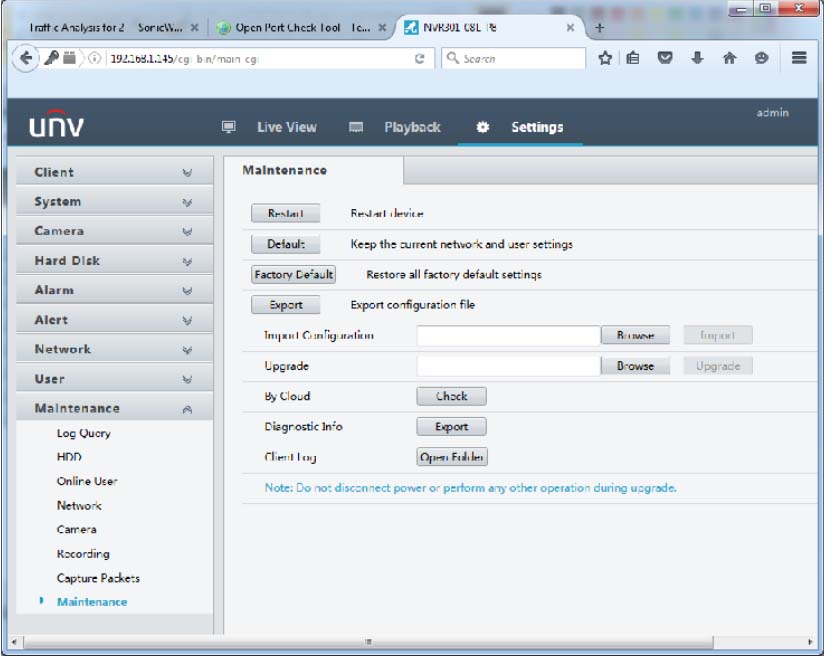This screenshot has height=658, width=825.
Task: Expand the Network sidebar section
Action: point(114,350)
